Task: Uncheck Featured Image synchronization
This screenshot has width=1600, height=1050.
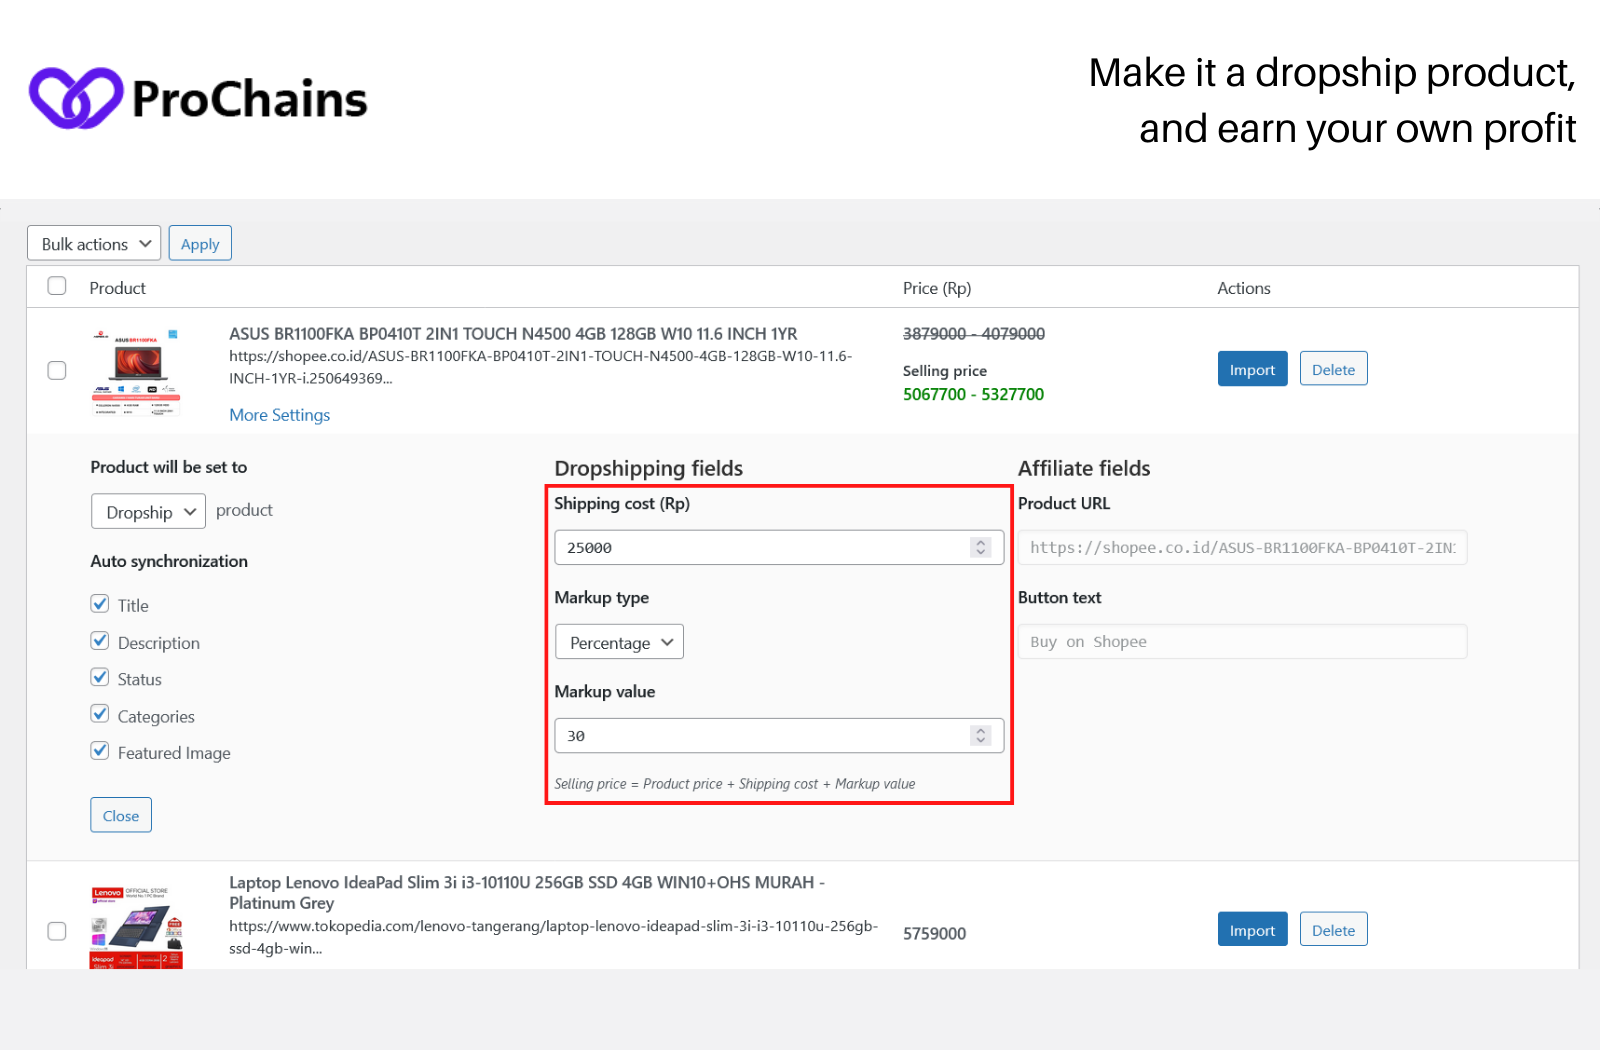Action: 100,751
